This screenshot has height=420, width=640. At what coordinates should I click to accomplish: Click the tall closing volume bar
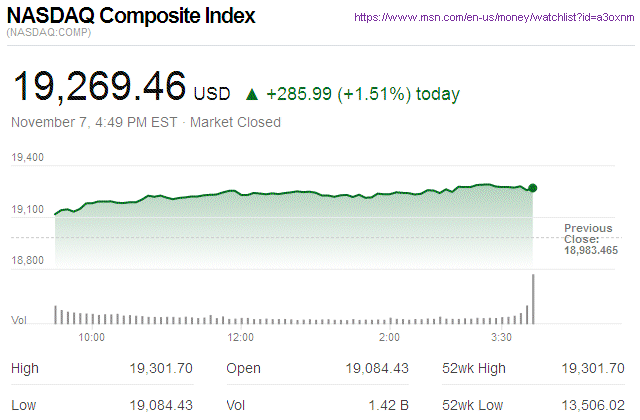click(534, 299)
